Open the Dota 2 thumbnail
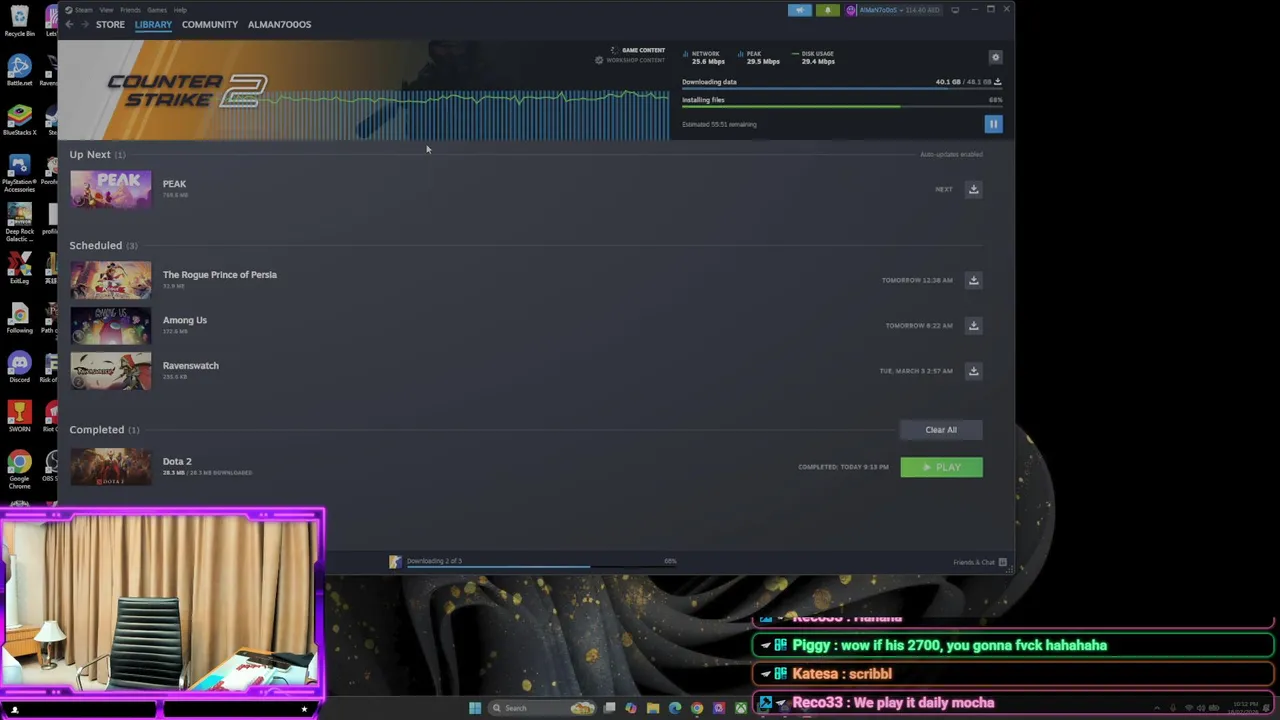This screenshot has width=1280, height=720. coord(111,467)
